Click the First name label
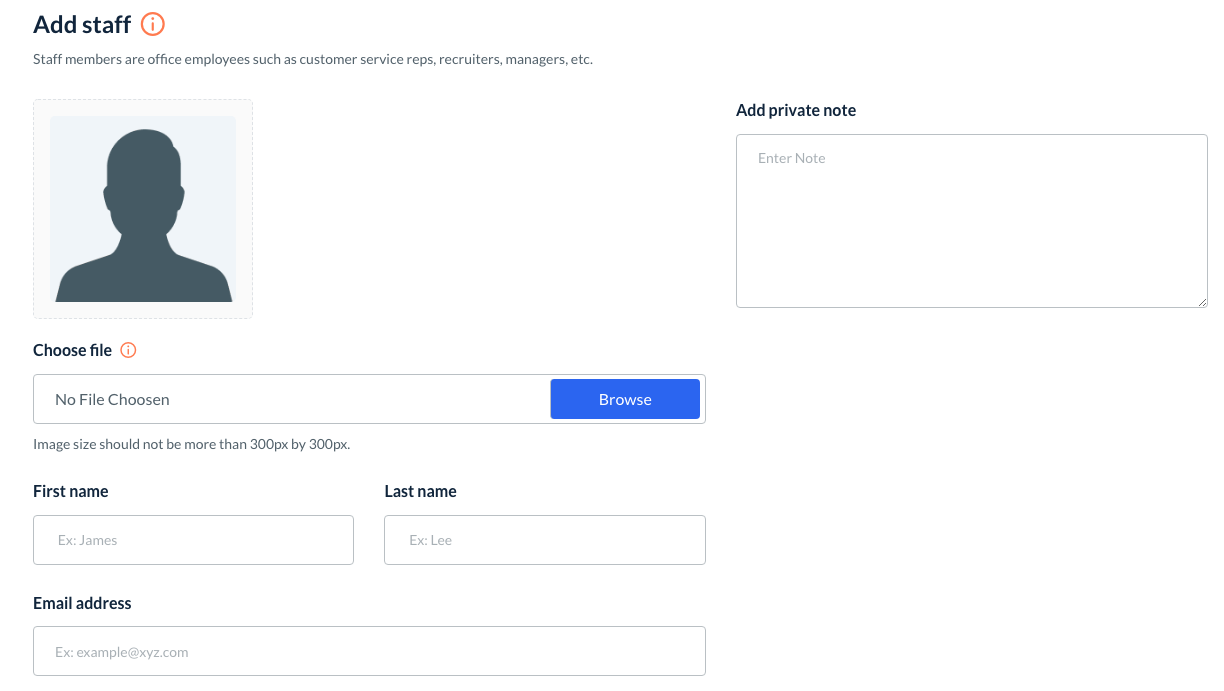The width and height of the screenshot is (1224, 691). coord(71,491)
